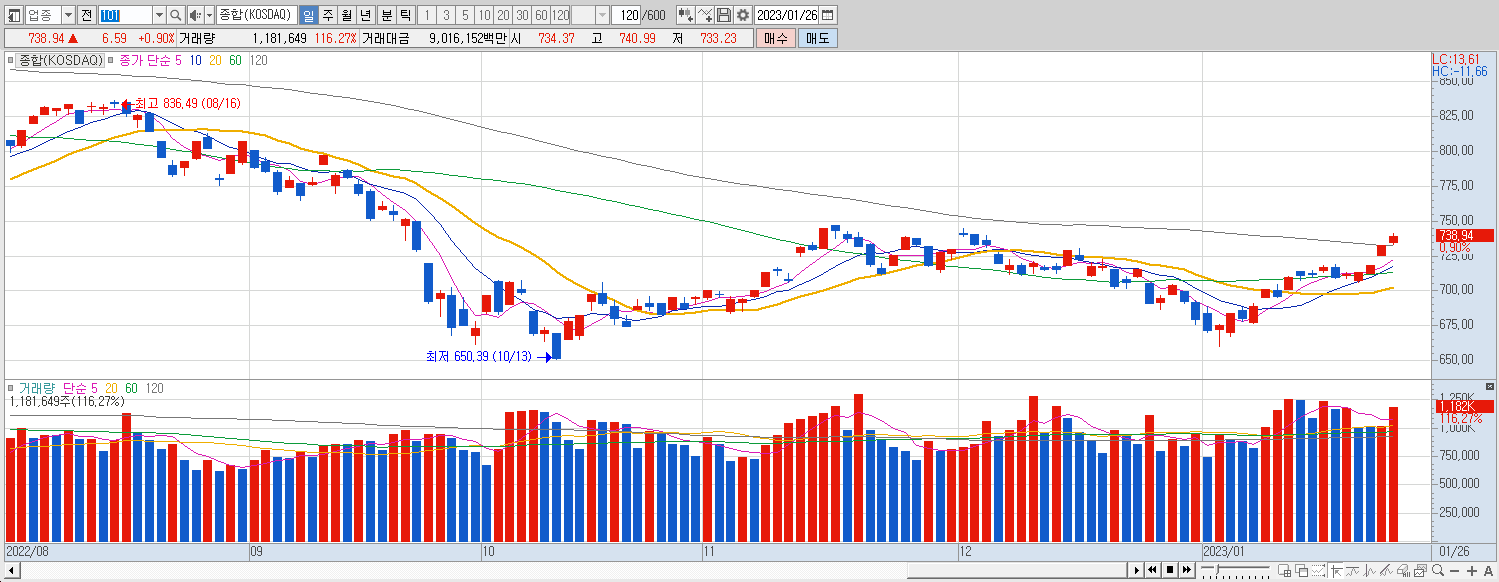Click the window-with-grid layout icon
This screenshot has height=582, width=1499.
pos(1284,571)
